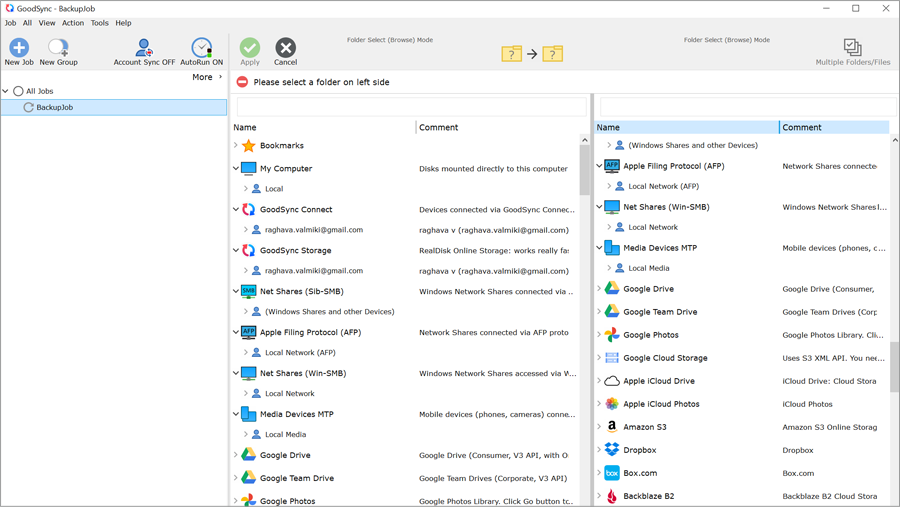Click the New Group icon
Image resolution: width=900 pixels, height=507 pixels.
point(58,48)
